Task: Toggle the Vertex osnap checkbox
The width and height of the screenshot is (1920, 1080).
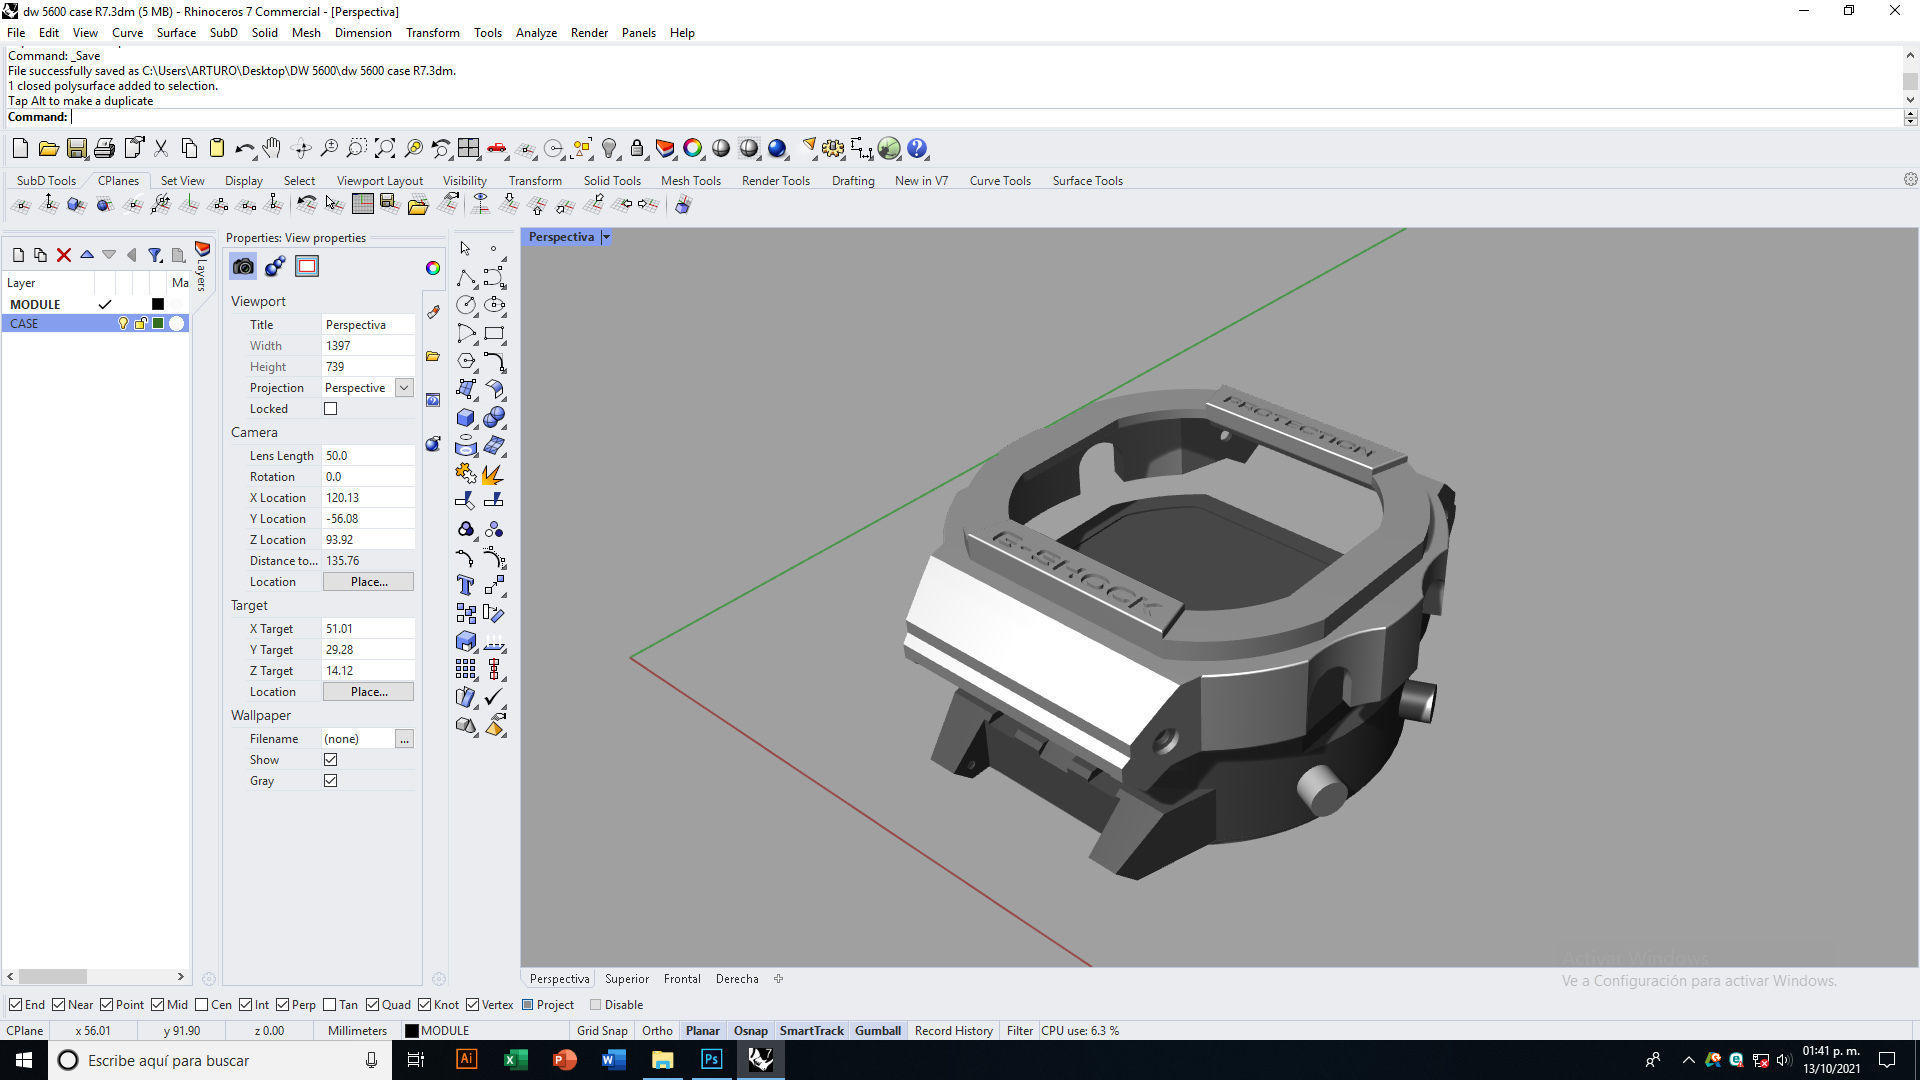Action: pos(472,1005)
